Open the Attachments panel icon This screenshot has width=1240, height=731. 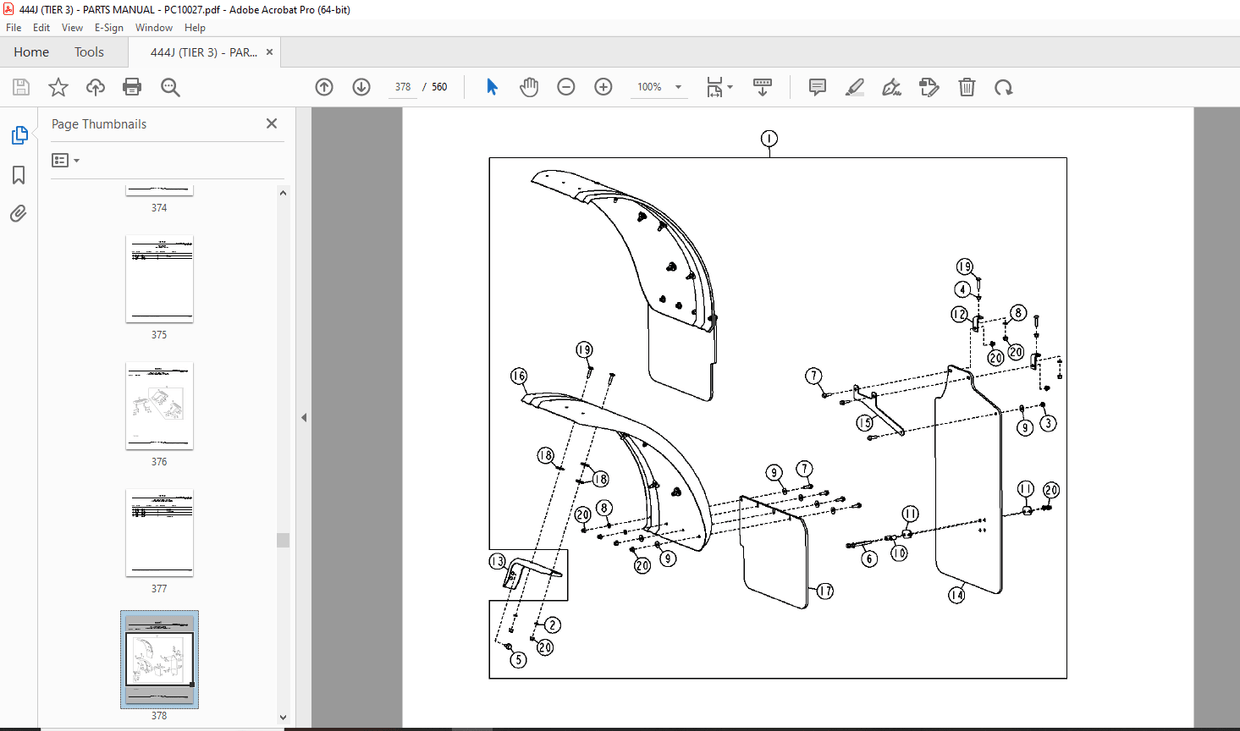click(x=18, y=213)
